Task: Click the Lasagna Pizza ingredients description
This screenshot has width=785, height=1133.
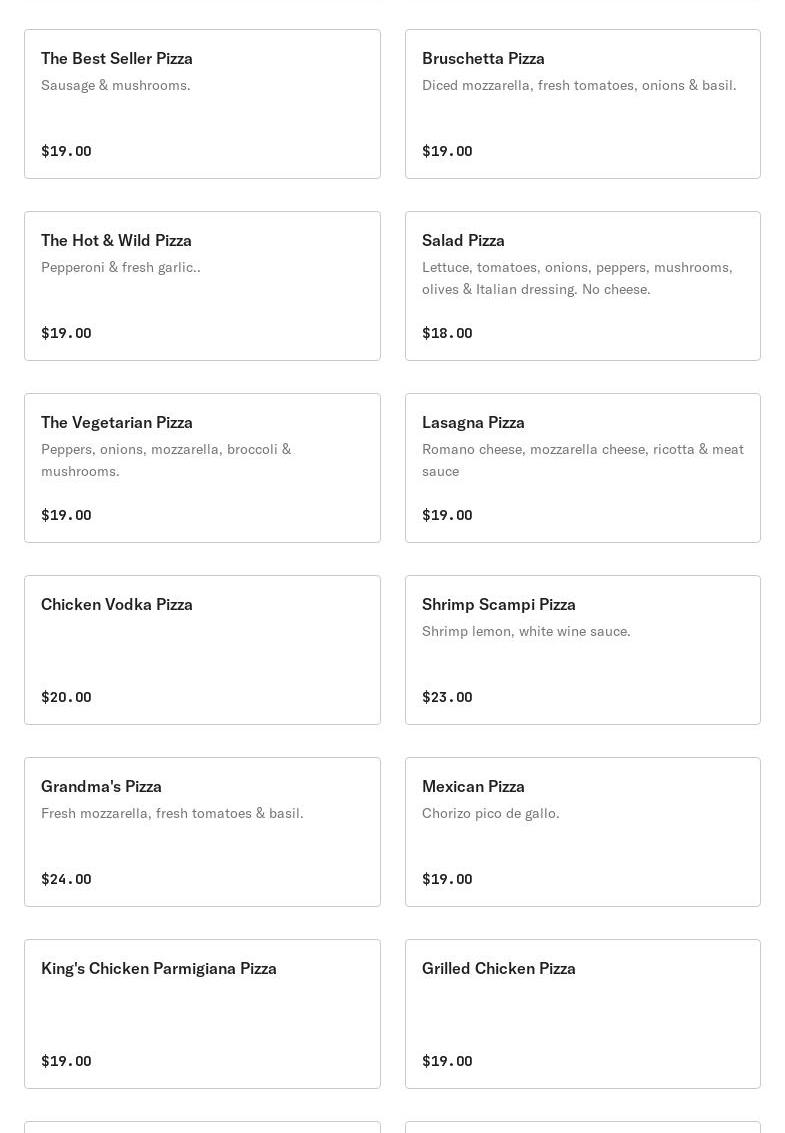Action: [x=582, y=460]
